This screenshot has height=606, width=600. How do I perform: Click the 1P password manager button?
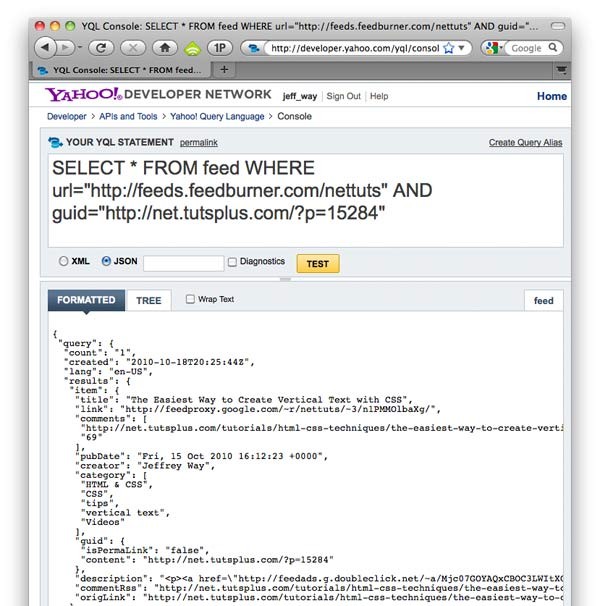point(220,48)
